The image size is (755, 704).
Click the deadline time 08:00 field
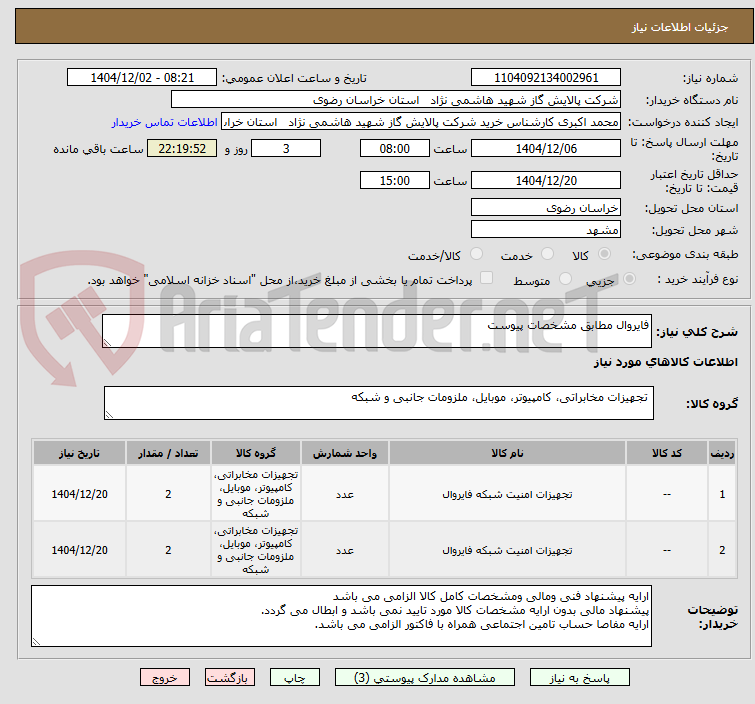394,148
